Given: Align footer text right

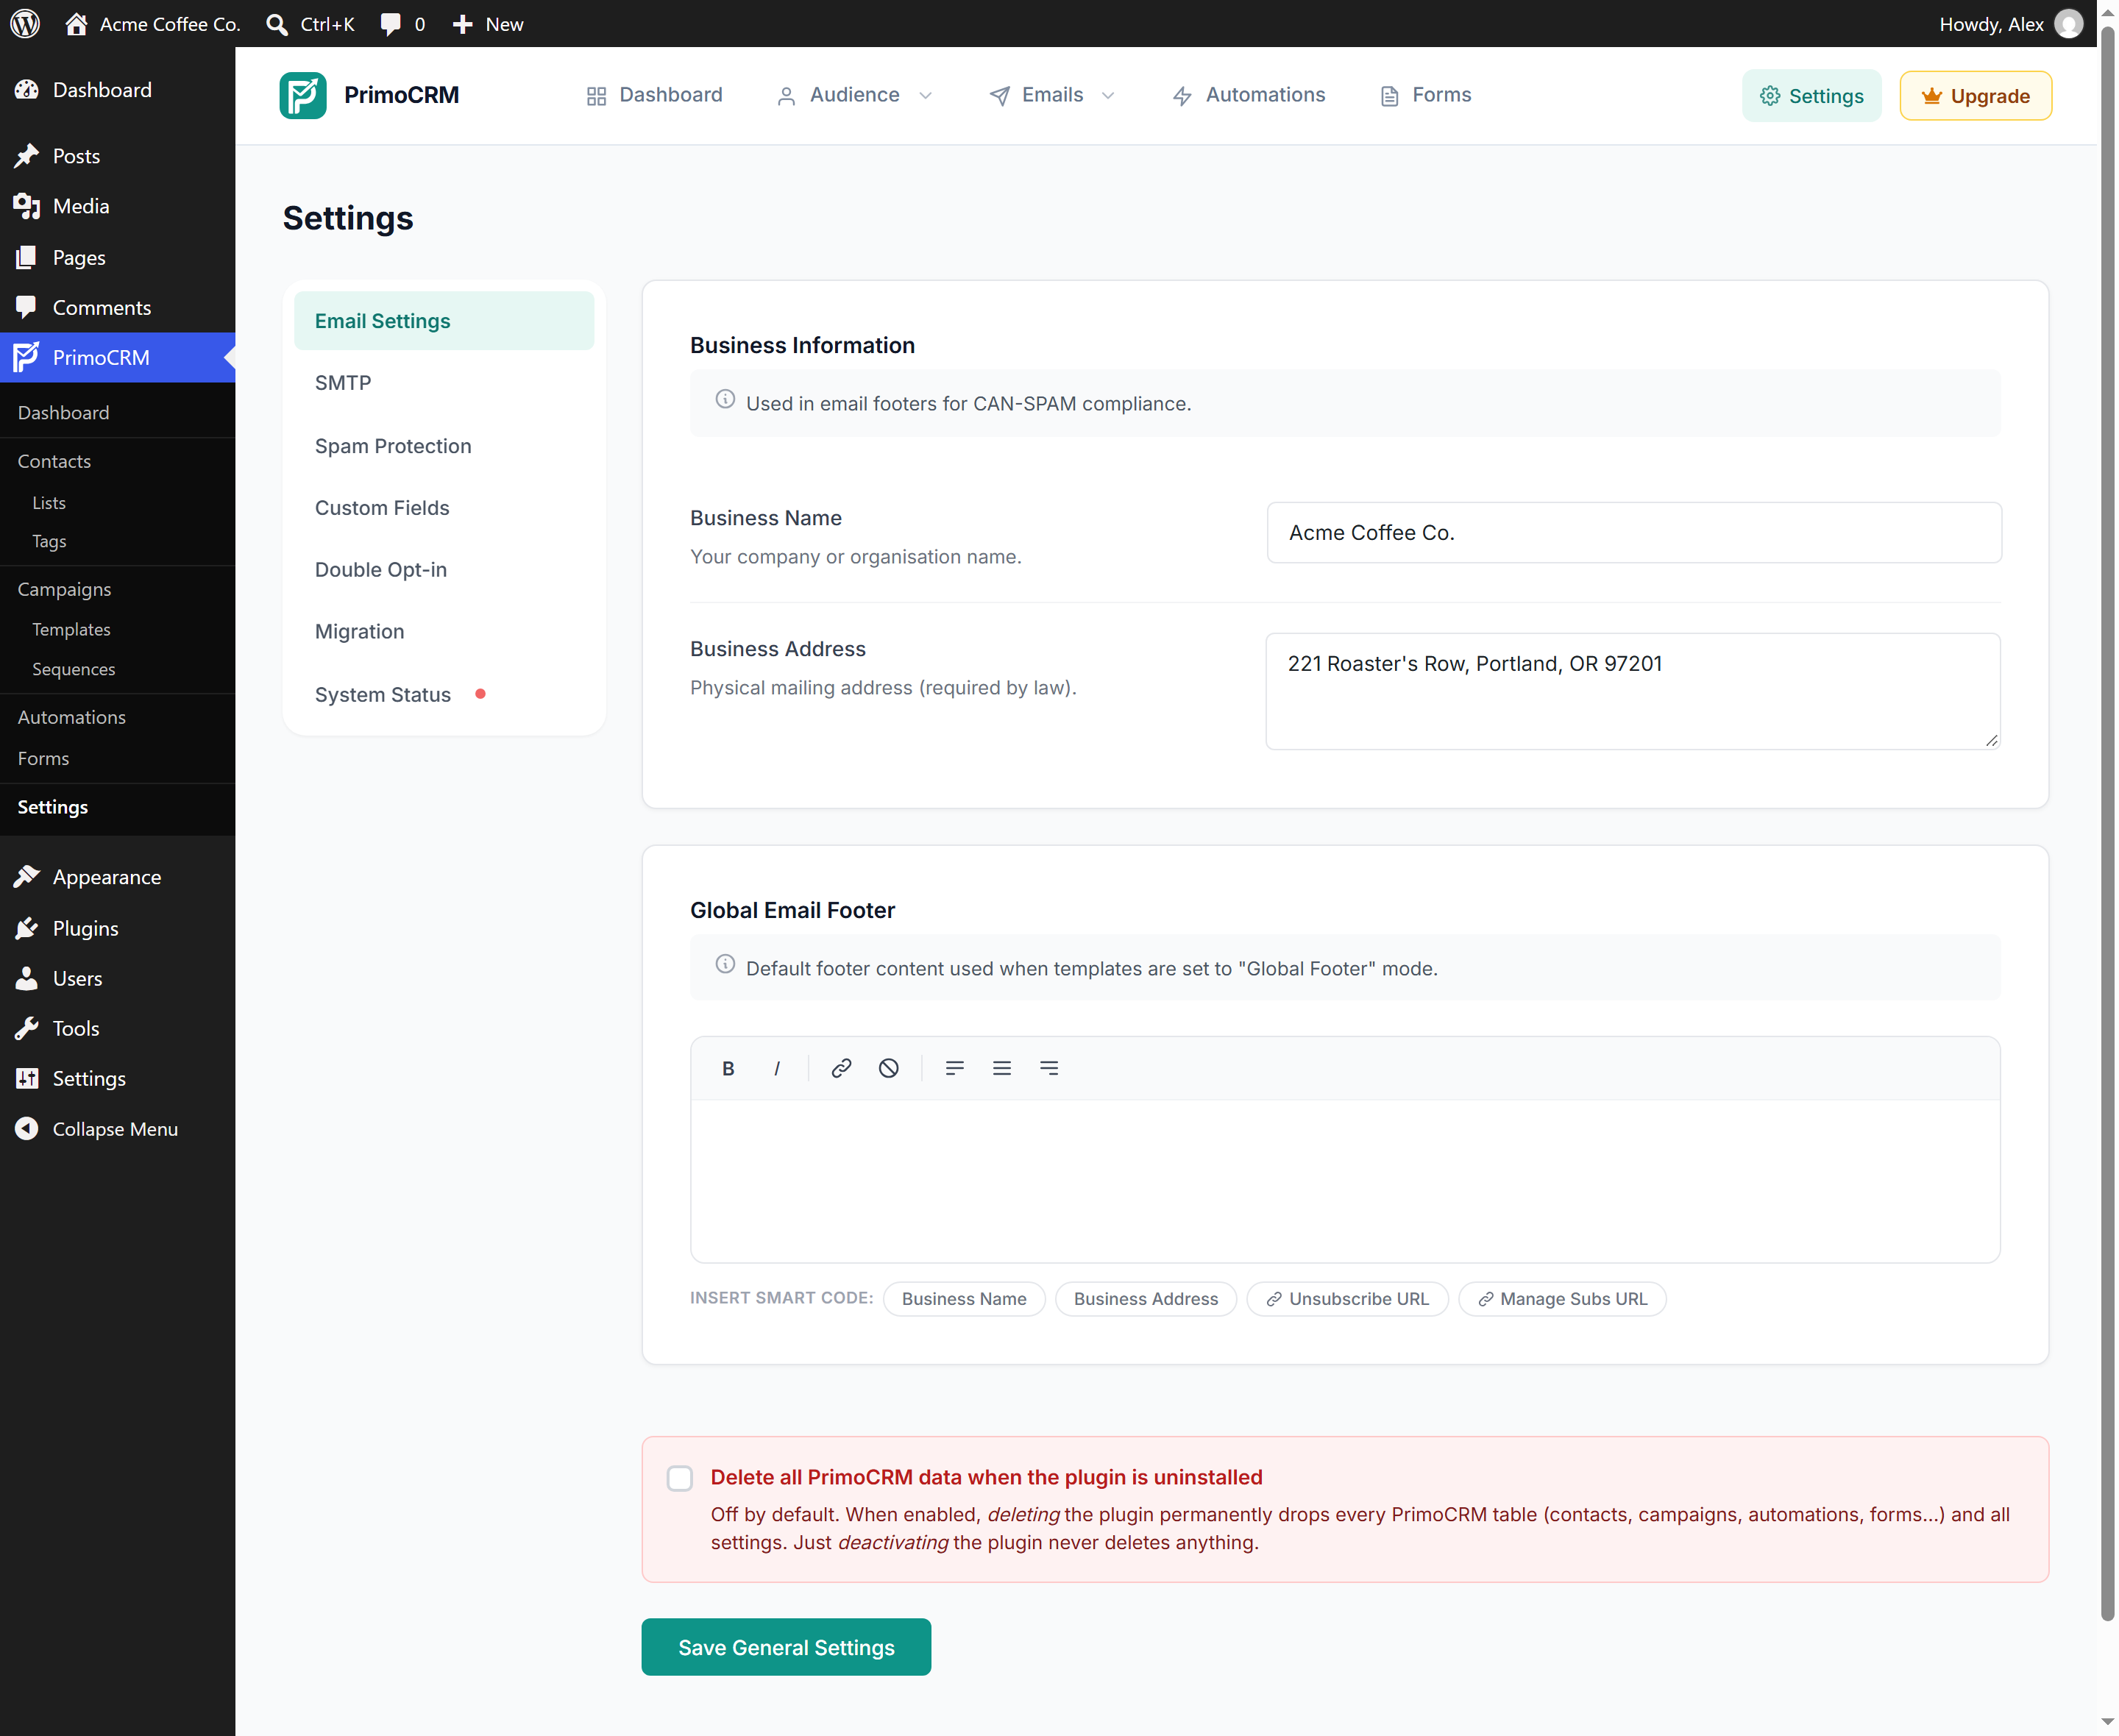Looking at the screenshot, I should tap(1048, 1068).
